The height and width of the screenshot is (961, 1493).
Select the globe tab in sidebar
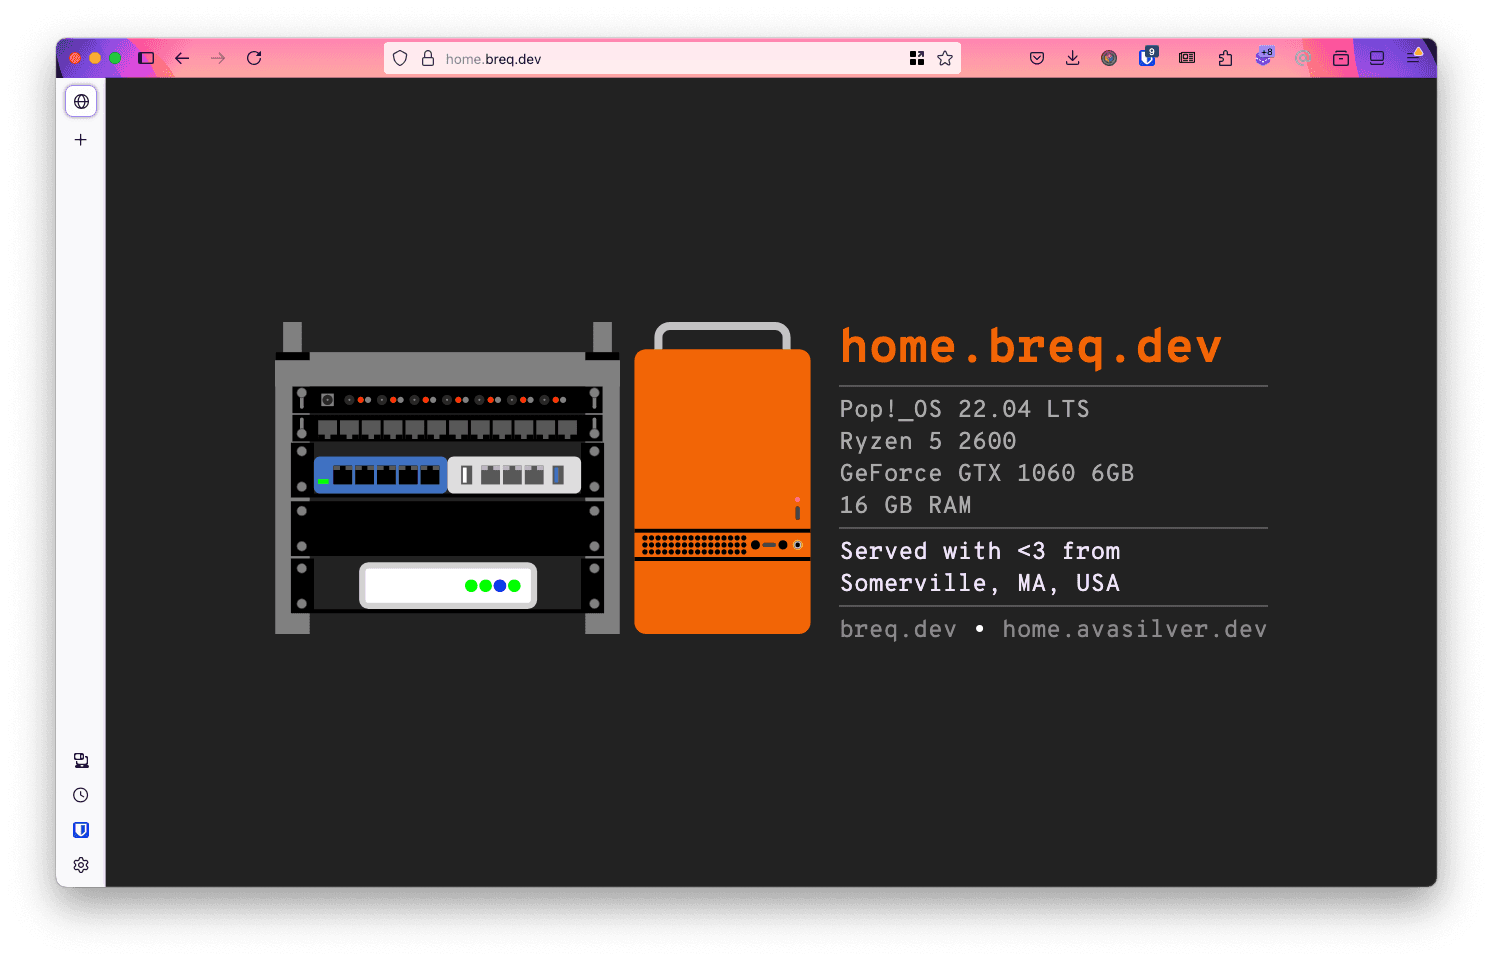point(81,101)
